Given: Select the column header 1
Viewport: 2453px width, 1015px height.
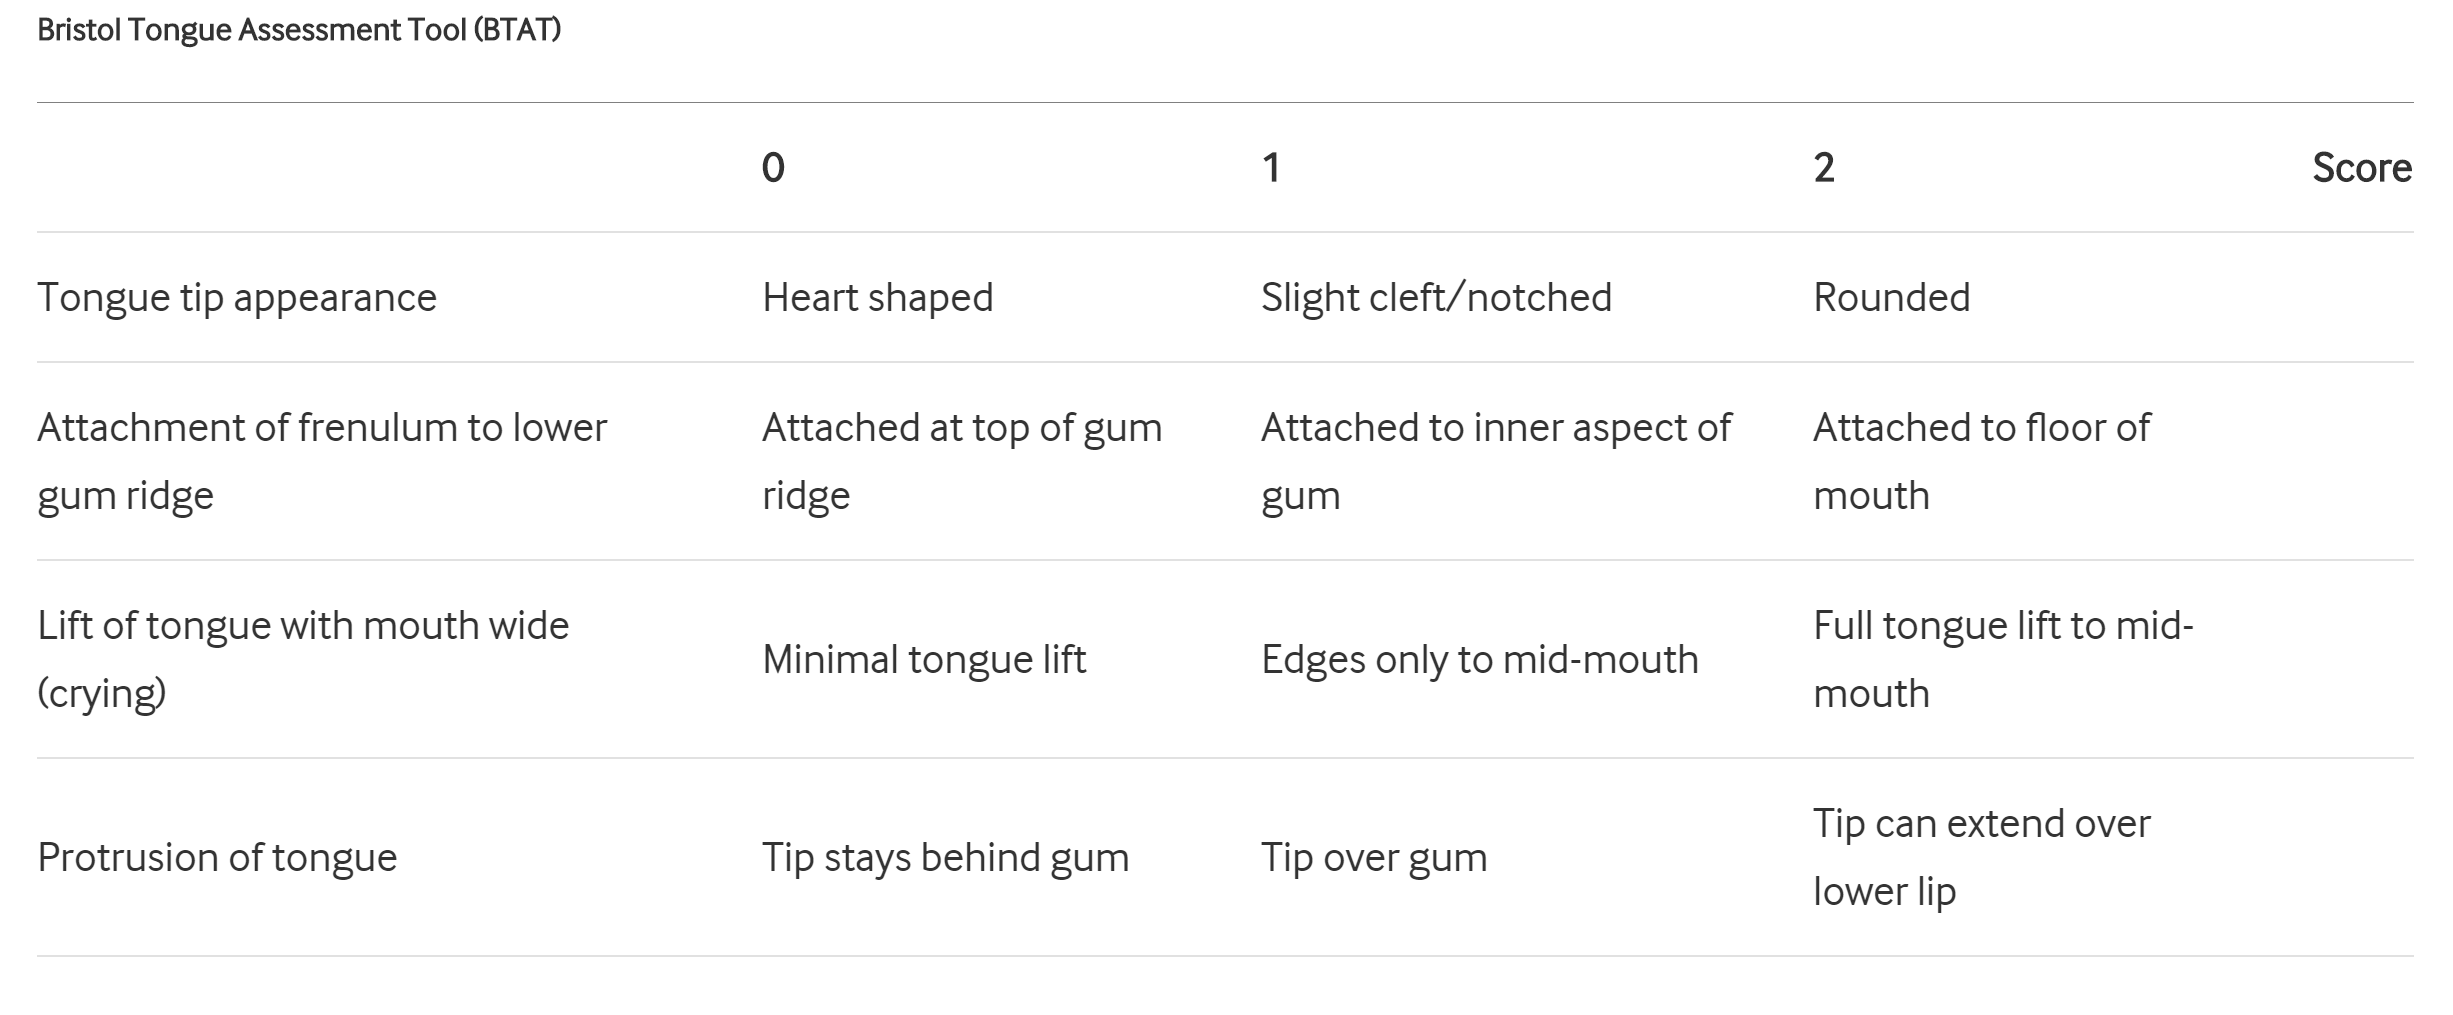Looking at the screenshot, I should coord(1271,167).
